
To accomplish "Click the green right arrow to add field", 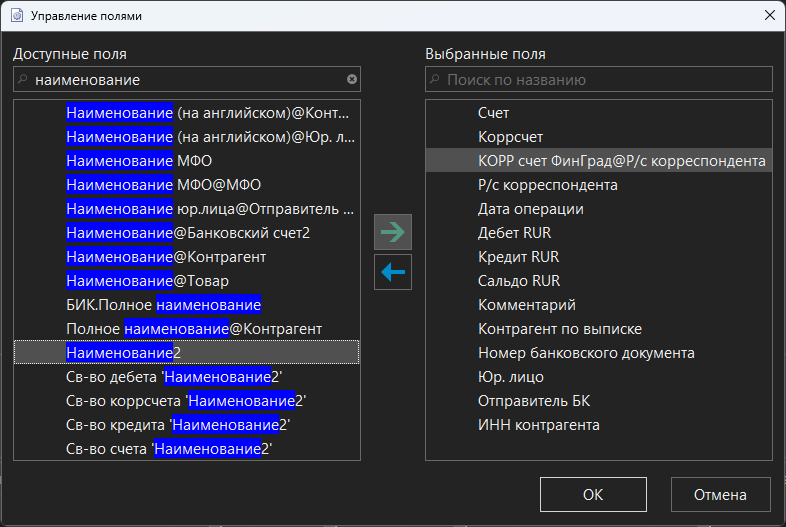I will pos(393,232).
